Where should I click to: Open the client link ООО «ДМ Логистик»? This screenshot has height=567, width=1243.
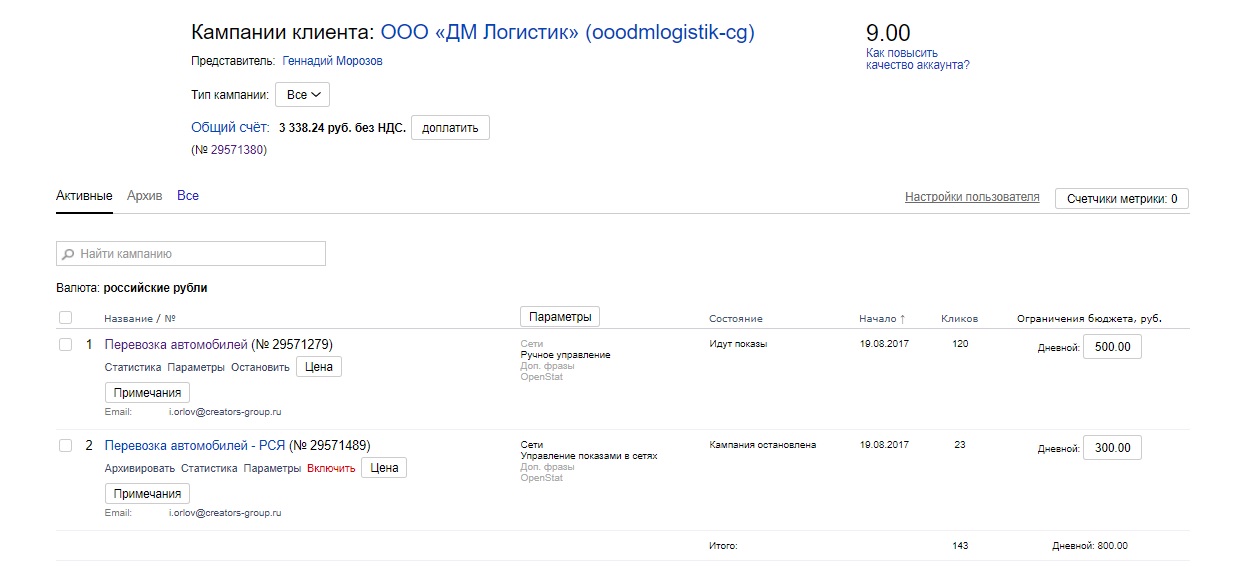pyautogui.click(x=568, y=32)
